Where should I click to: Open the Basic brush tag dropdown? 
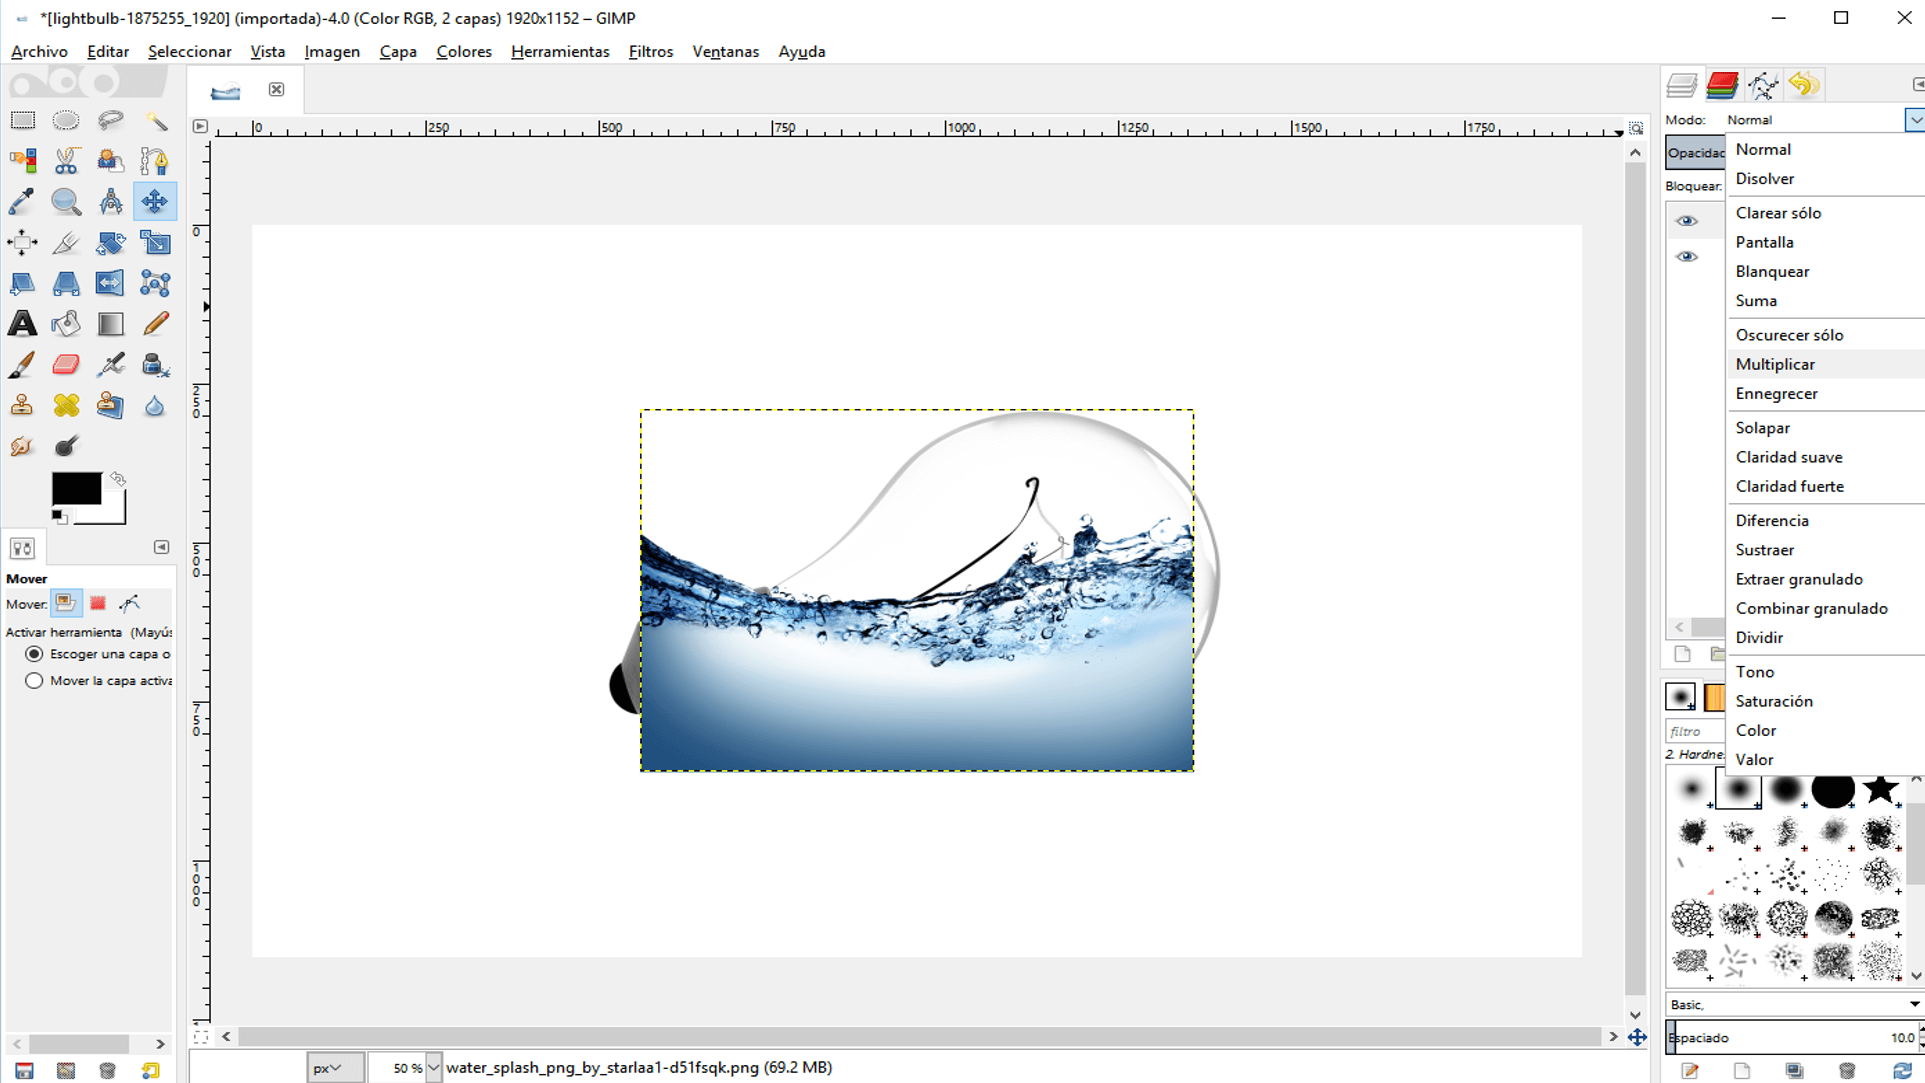click(1914, 1004)
